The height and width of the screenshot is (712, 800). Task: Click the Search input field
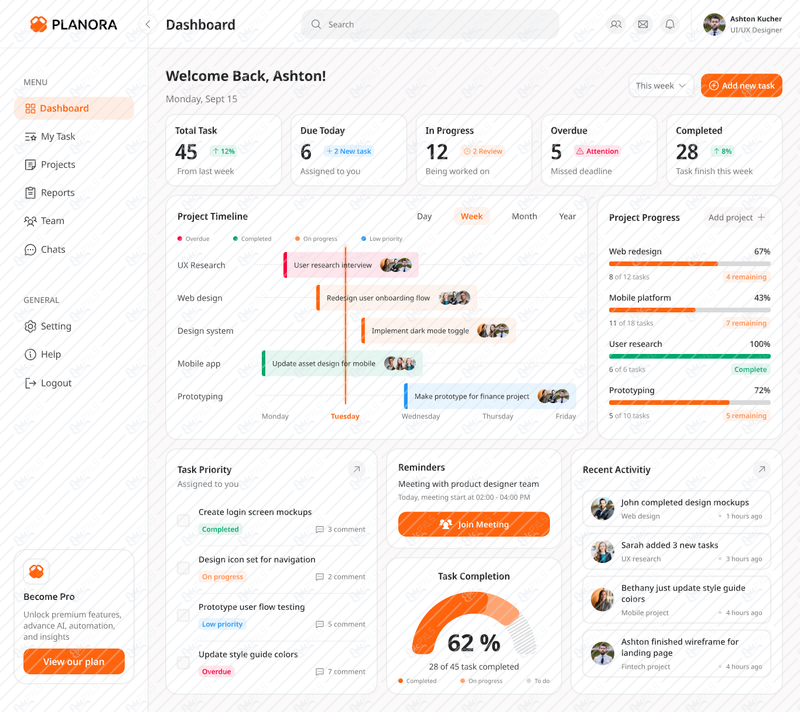point(430,24)
